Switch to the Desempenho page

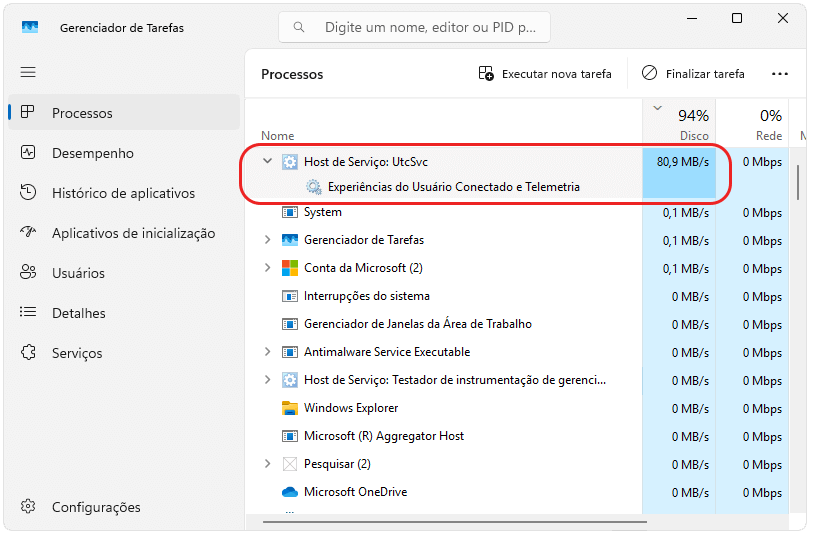point(124,153)
